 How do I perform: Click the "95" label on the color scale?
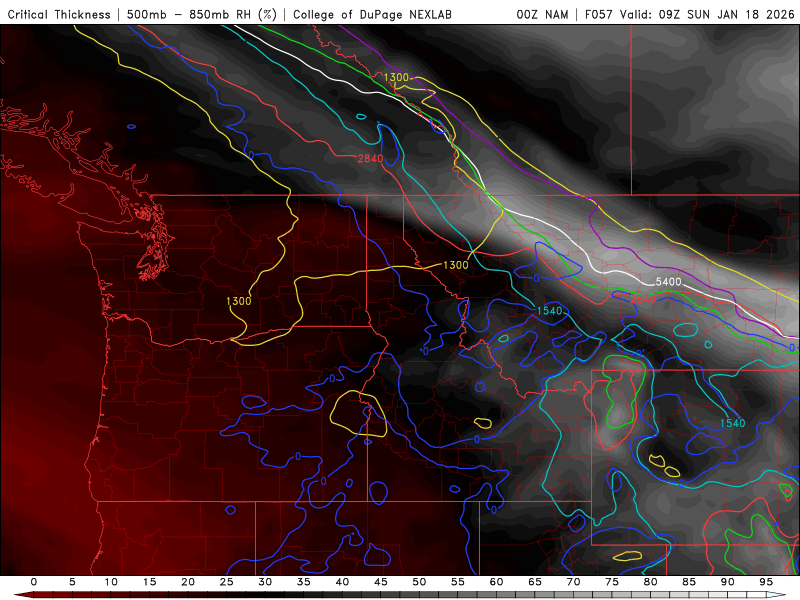[x=766, y=582]
